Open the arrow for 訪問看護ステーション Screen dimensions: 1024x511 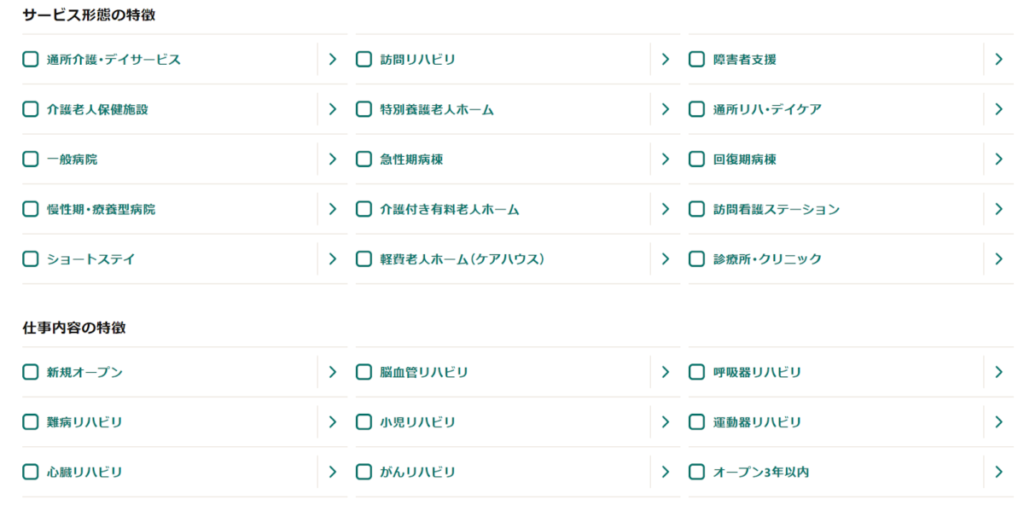tap(999, 209)
